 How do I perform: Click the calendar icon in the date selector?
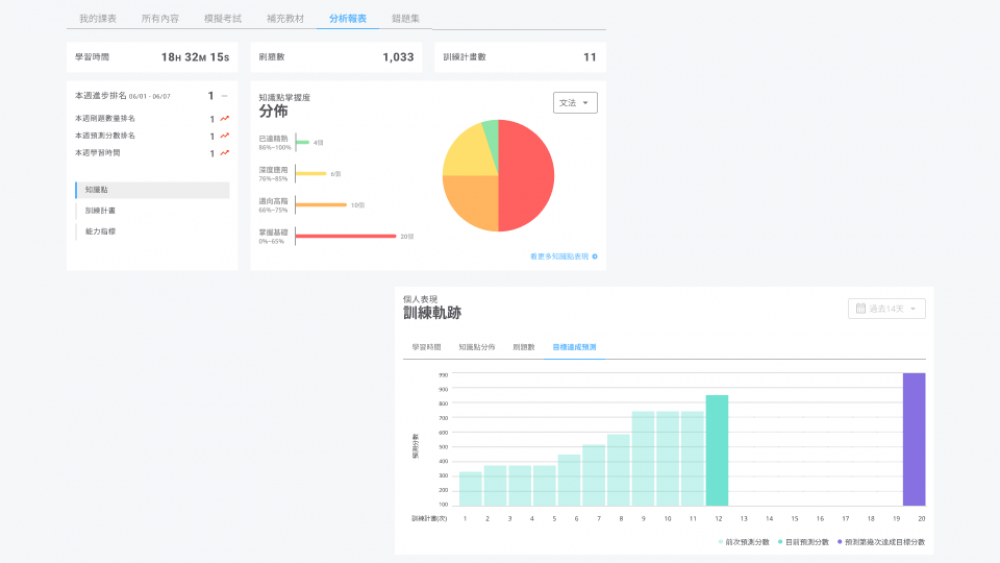pyautogui.click(x=859, y=309)
